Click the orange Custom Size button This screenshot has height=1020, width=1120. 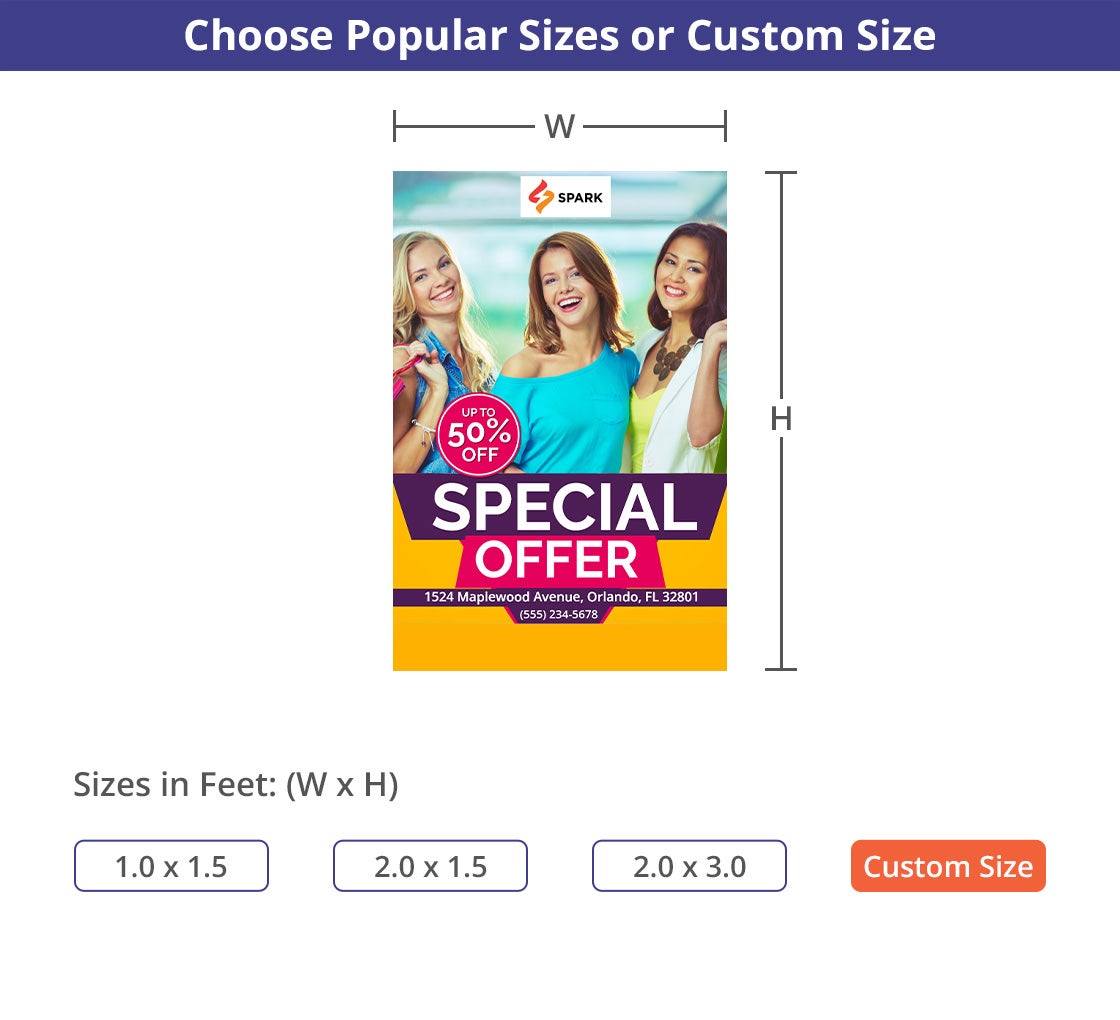coord(948,866)
